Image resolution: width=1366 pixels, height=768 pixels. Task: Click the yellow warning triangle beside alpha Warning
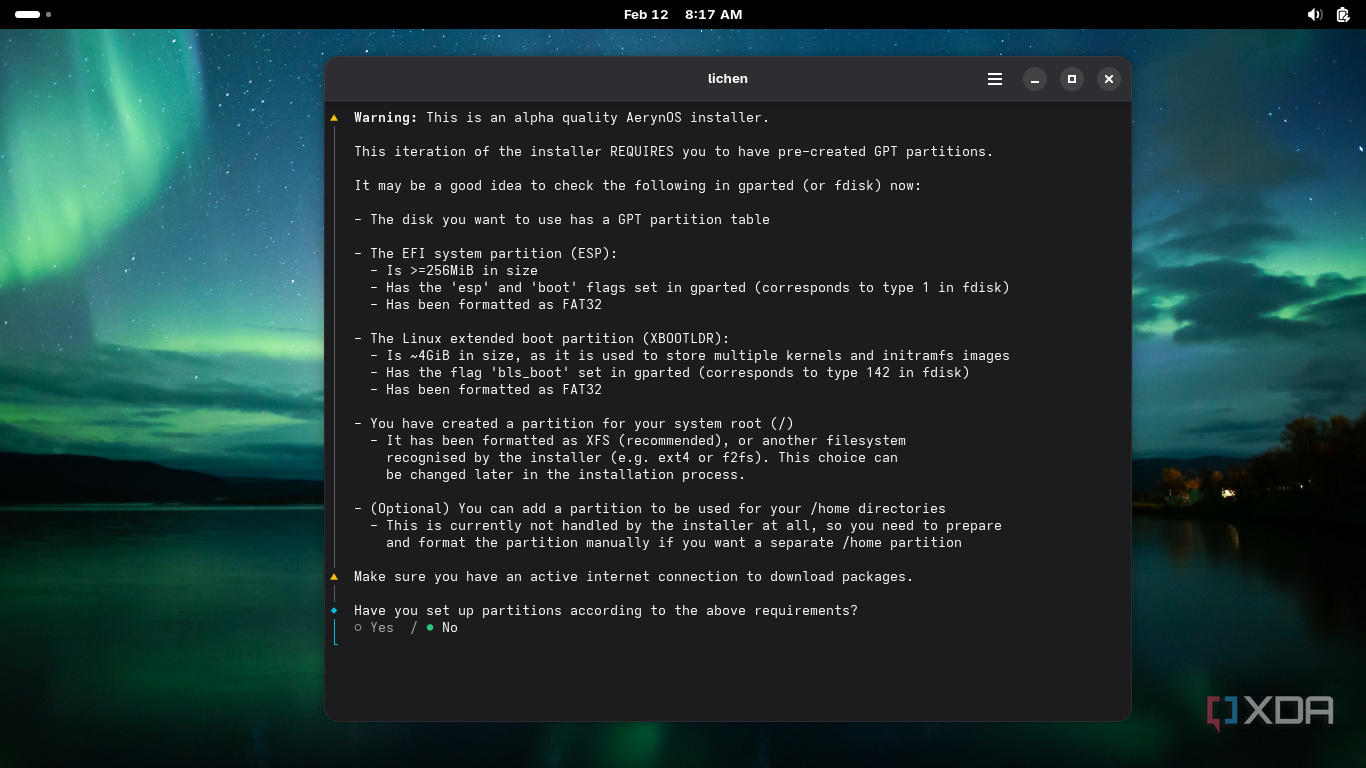click(x=334, y=118)
